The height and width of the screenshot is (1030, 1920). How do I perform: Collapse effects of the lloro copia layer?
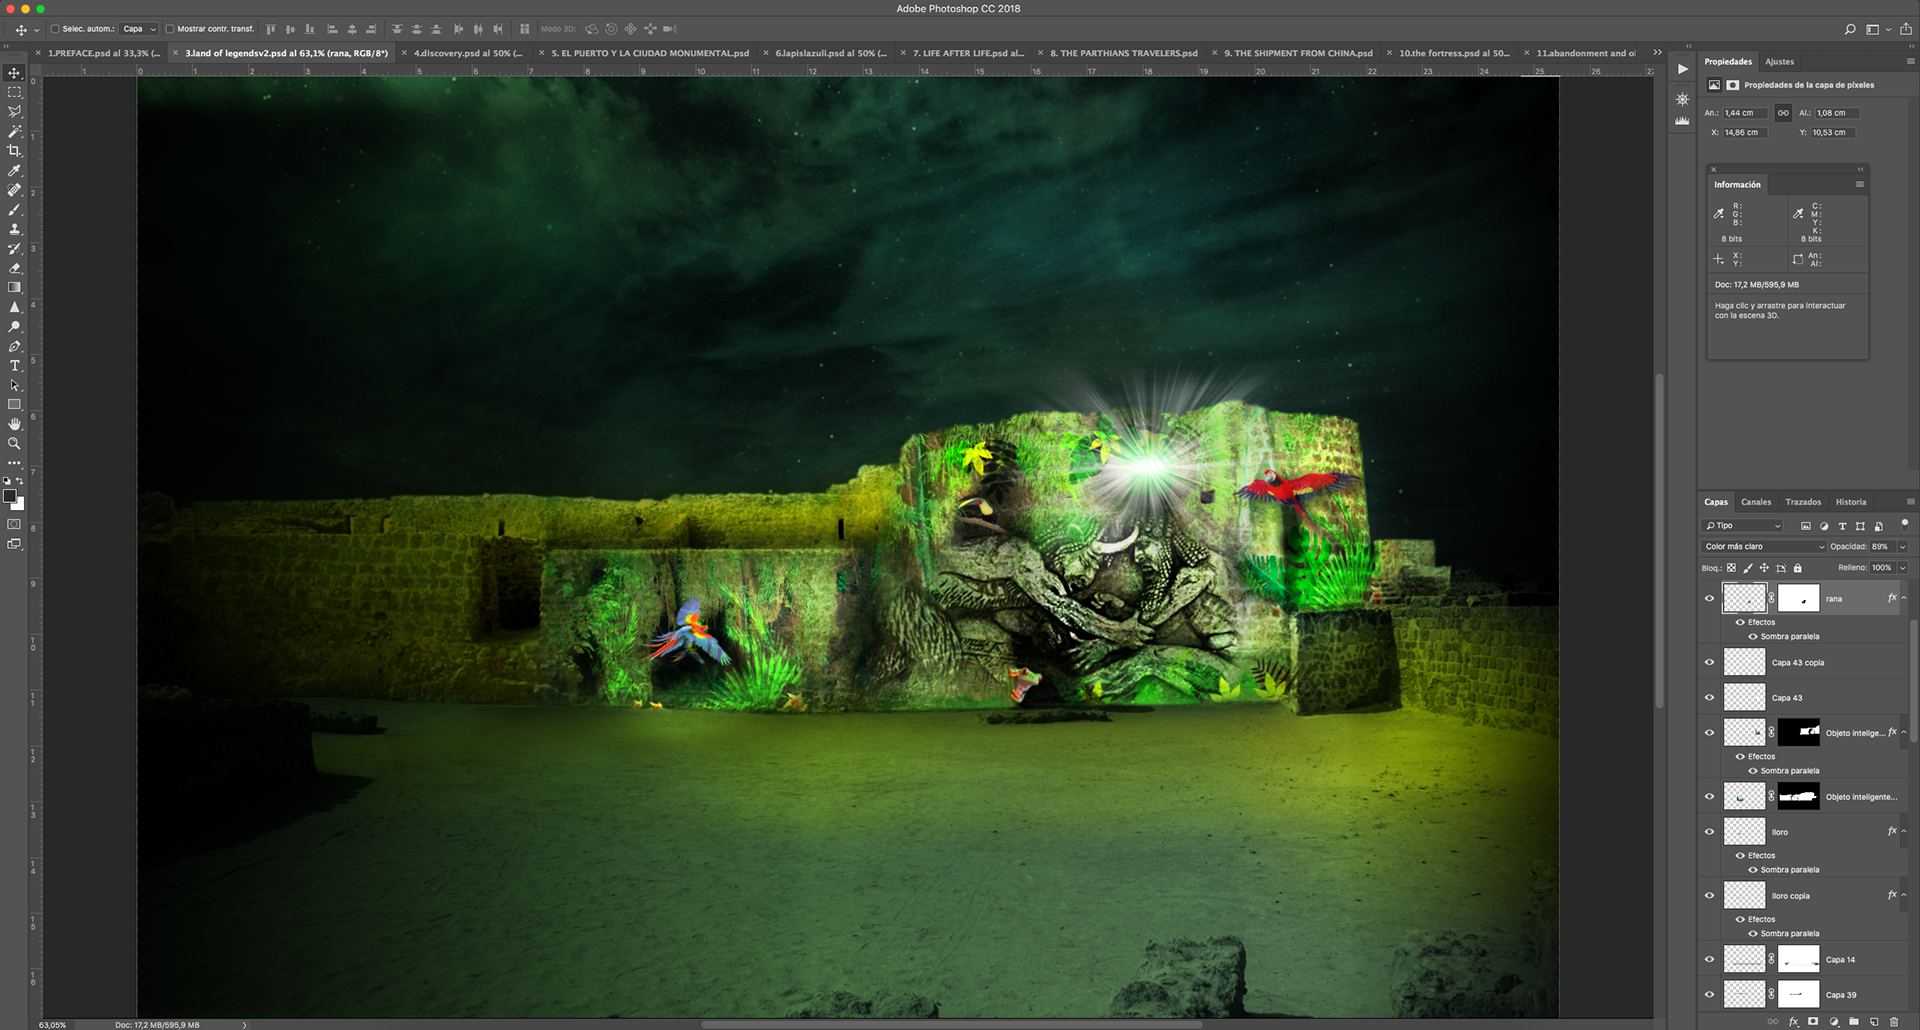[x=1904, y=895]
